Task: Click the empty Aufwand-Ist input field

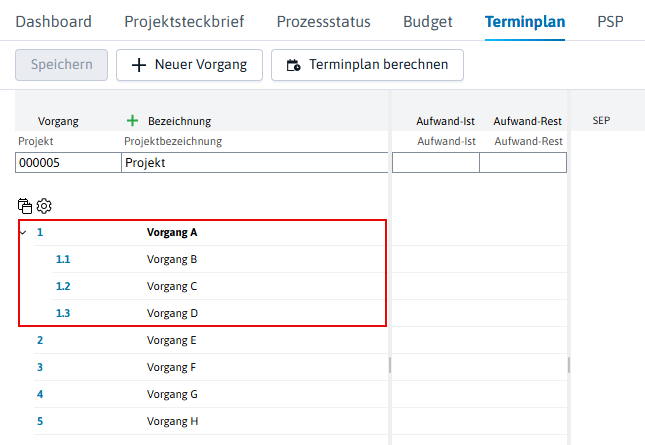Action: pos(436,162)
